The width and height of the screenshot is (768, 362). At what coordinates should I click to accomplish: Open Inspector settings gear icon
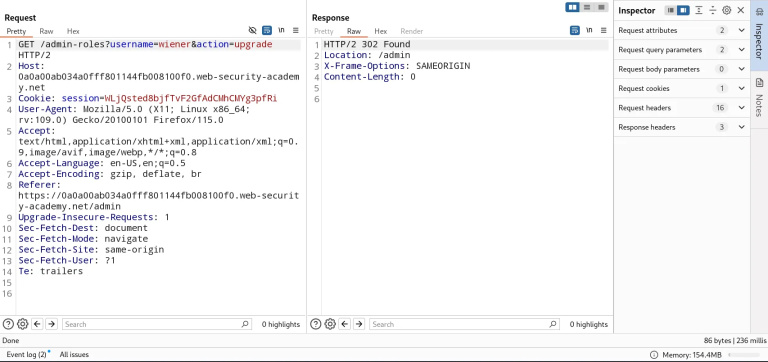point(727,10)
